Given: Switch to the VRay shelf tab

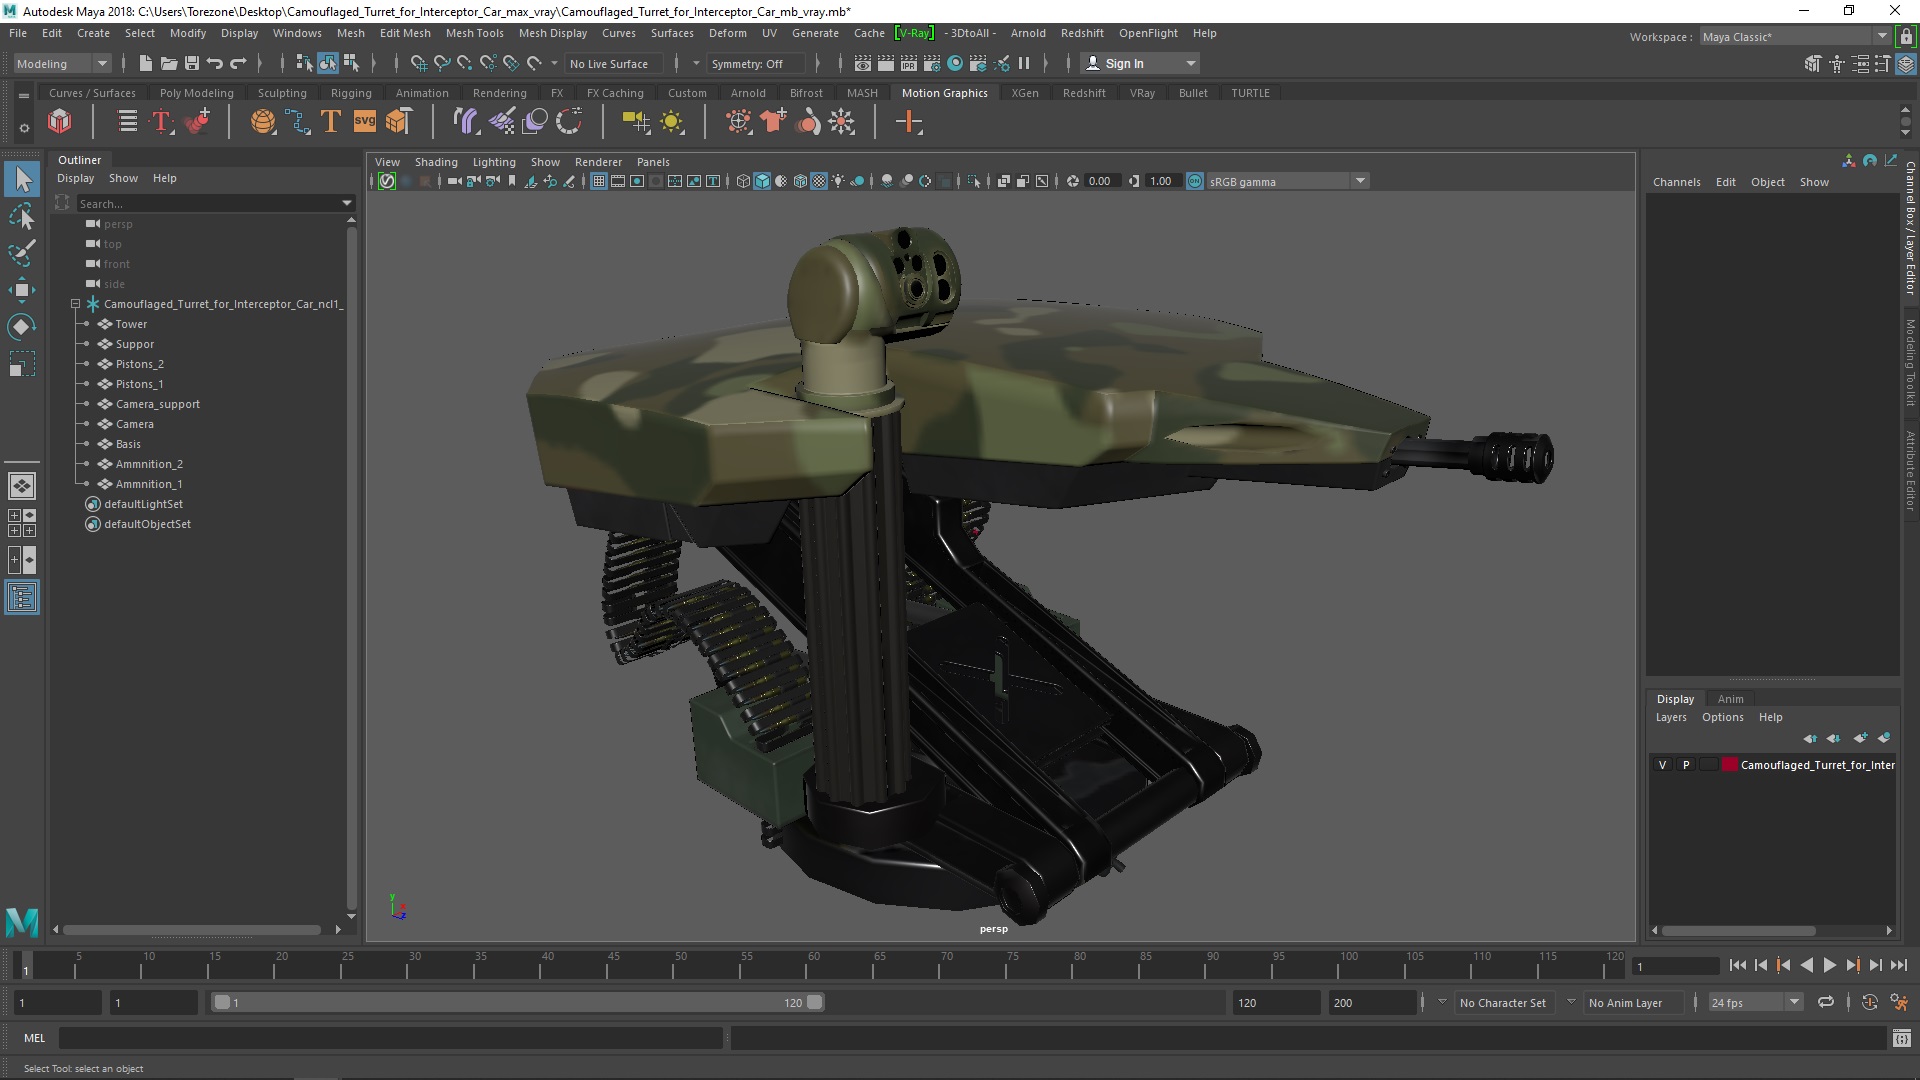Looking at the screenshot, I should (1142, 93).
